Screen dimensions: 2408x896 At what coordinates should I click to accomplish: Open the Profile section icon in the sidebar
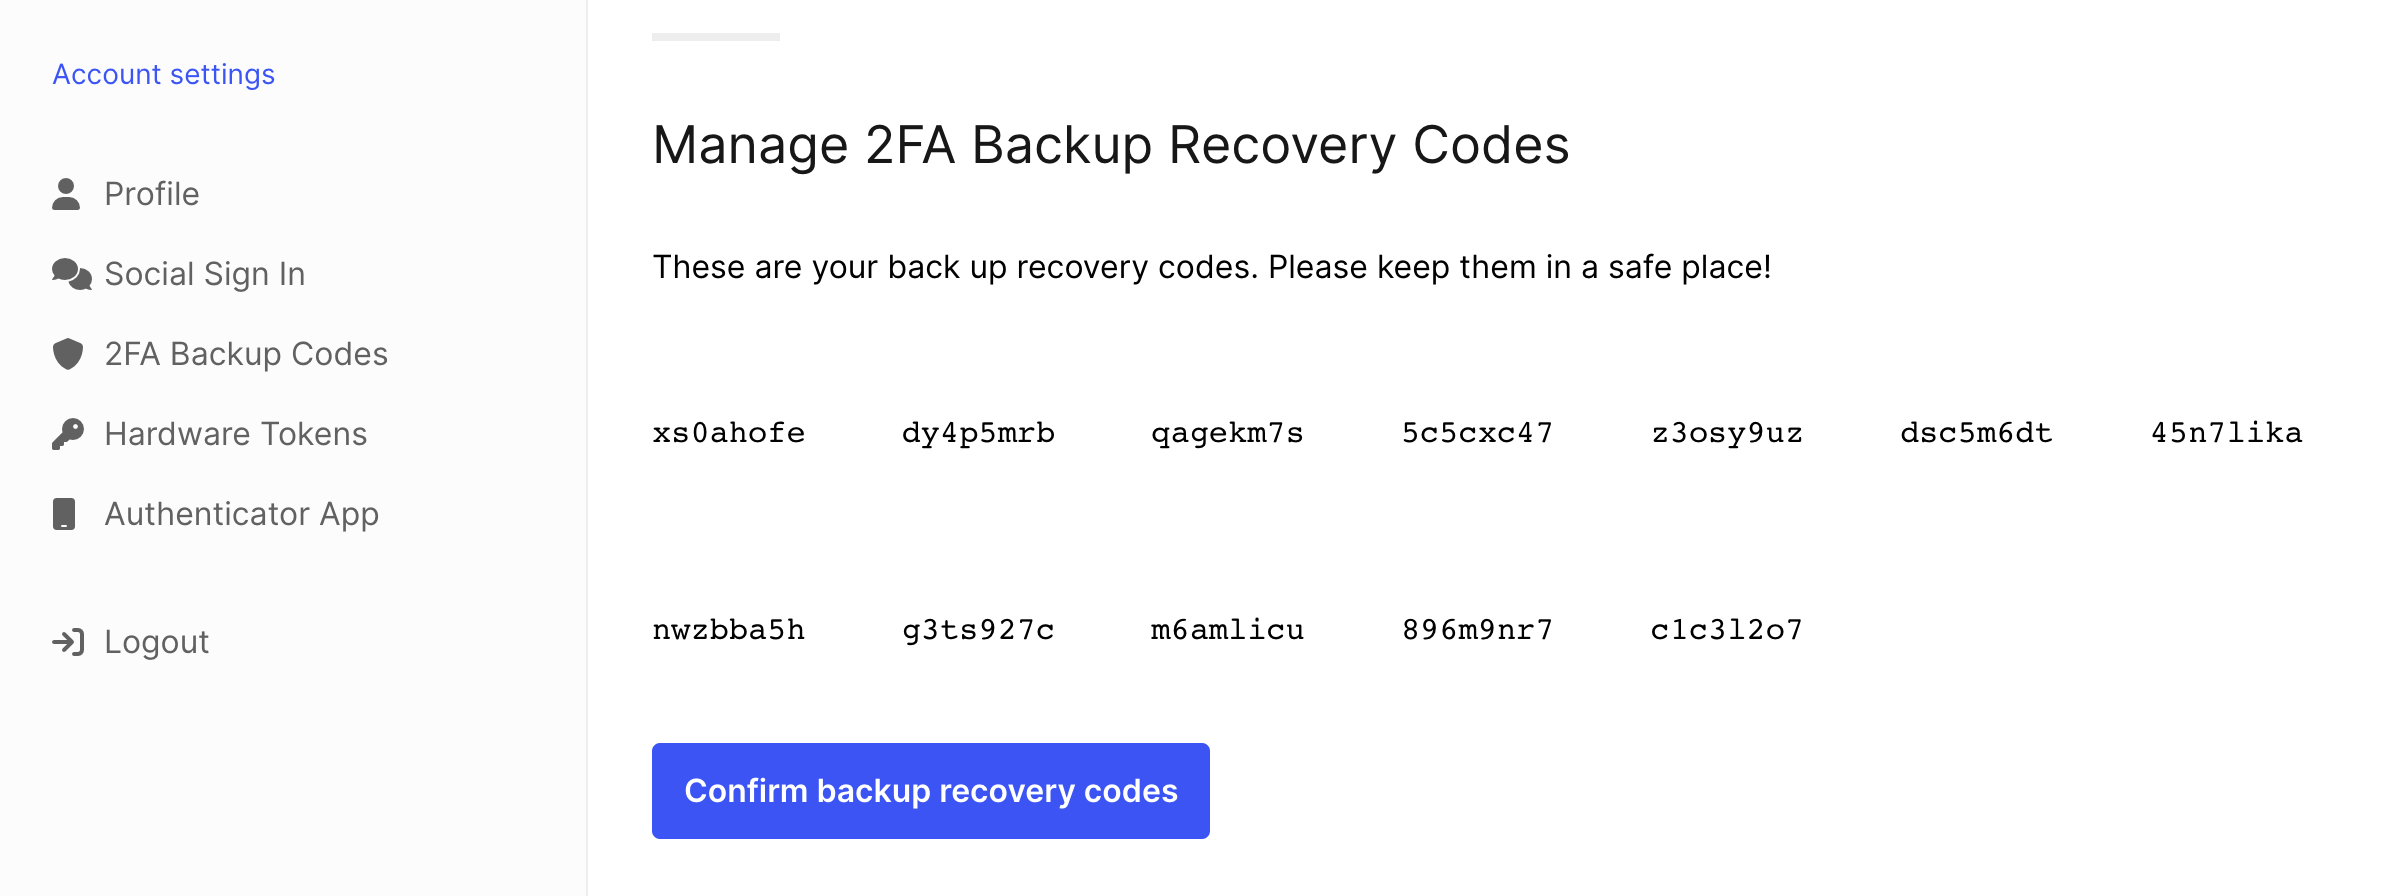pos(66,193)
